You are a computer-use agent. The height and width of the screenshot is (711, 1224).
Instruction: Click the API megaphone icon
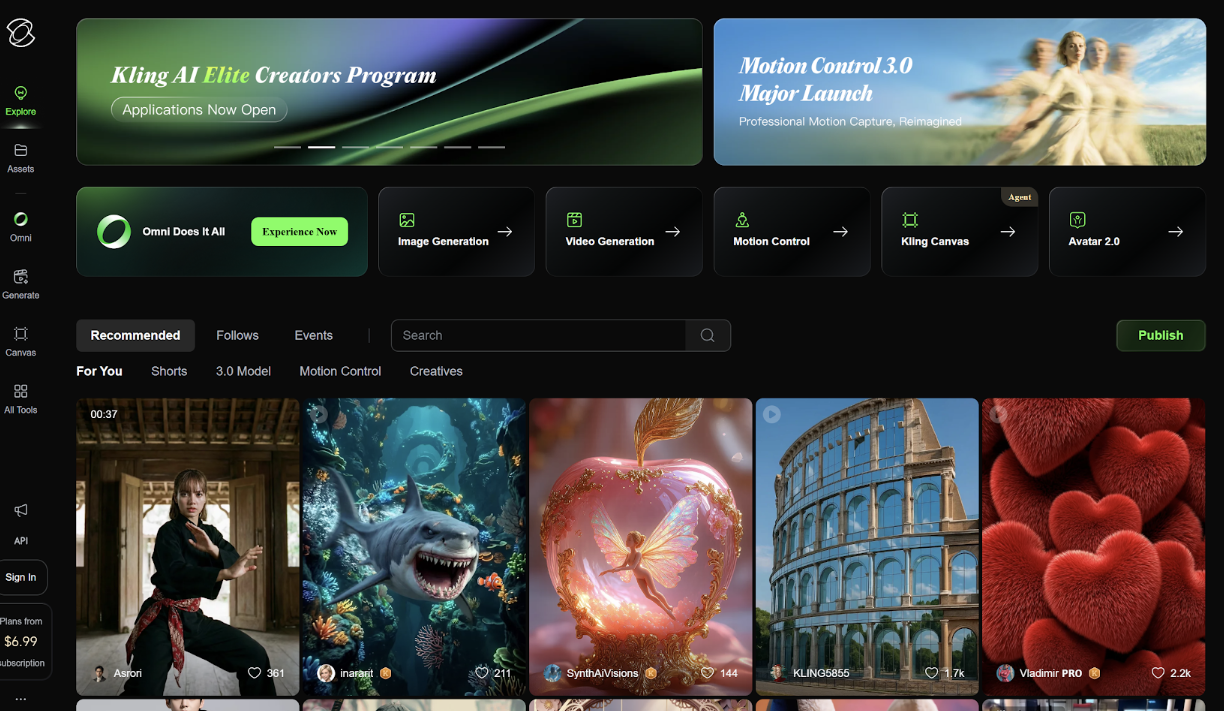(x=20, y=511)
